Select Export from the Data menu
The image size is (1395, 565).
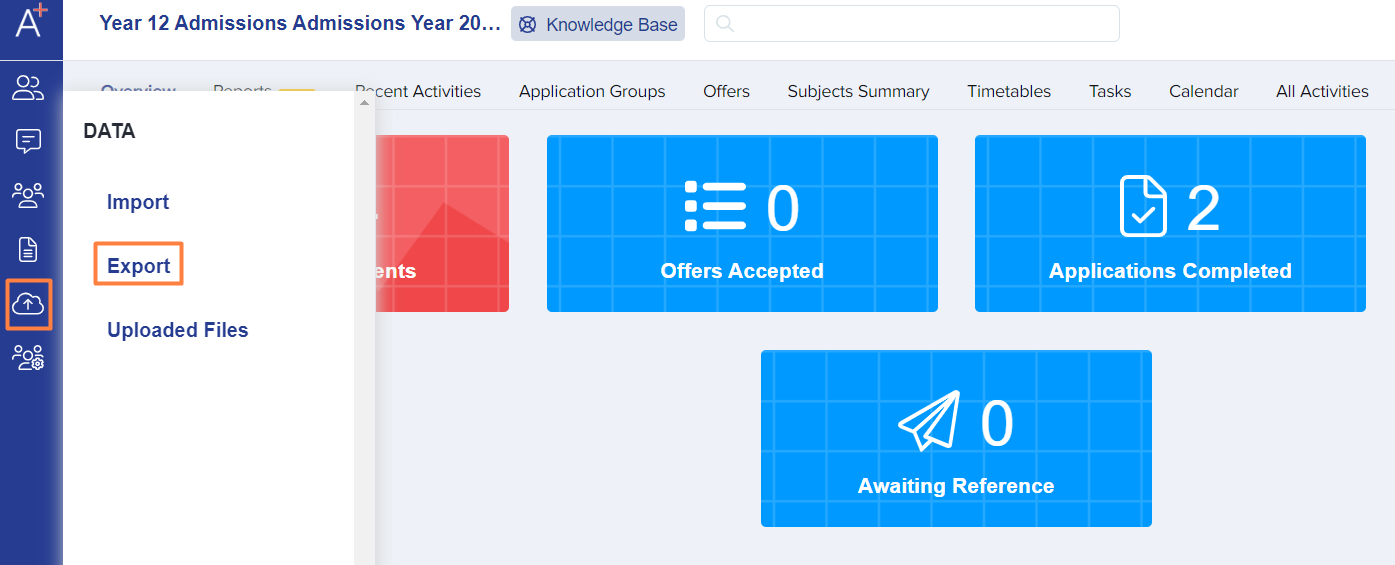pyautogui.click(x=138, y=266)
